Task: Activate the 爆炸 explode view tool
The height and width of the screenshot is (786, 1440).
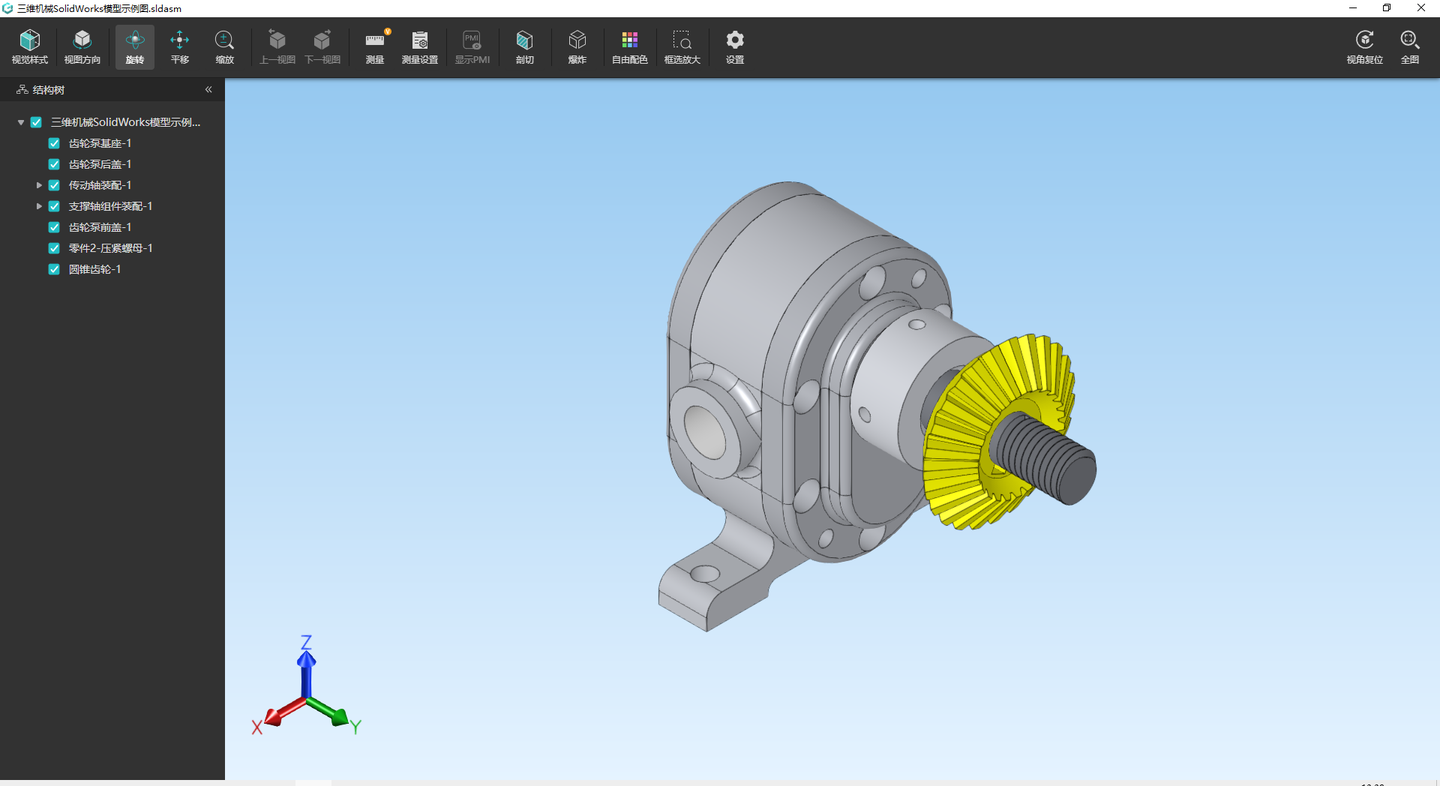Action: 577,47
